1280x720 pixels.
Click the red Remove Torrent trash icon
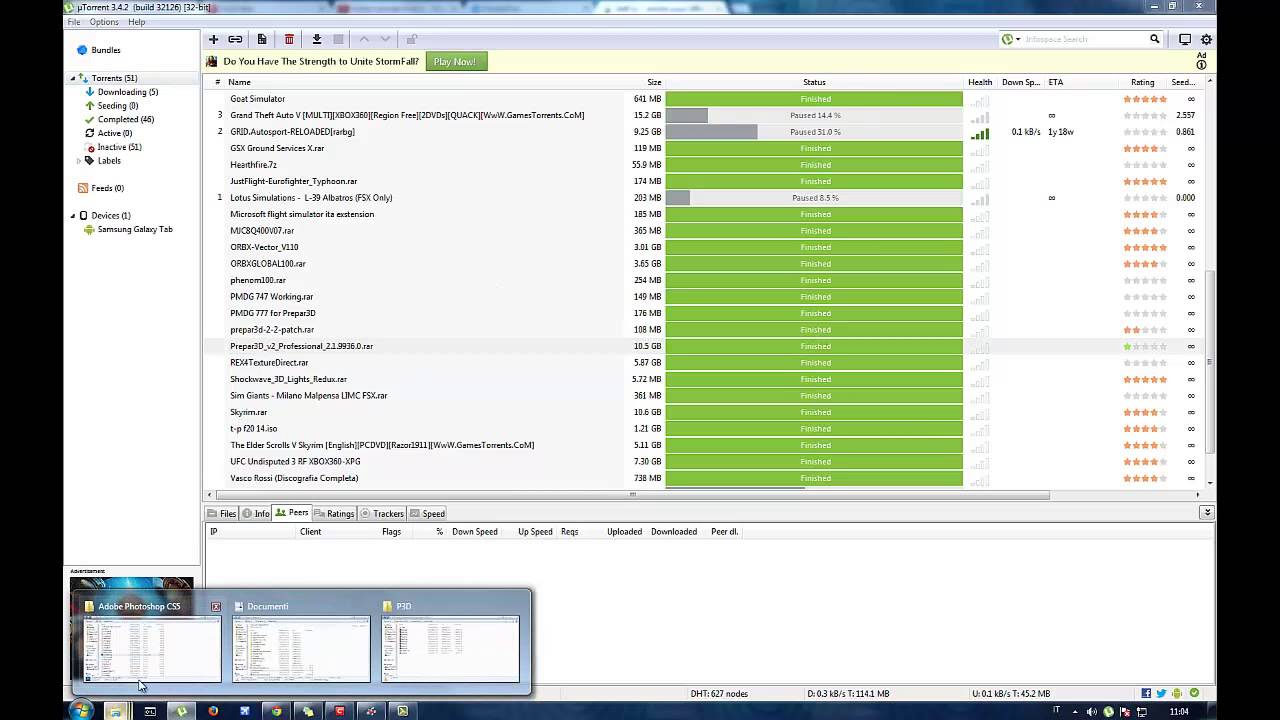289,39
